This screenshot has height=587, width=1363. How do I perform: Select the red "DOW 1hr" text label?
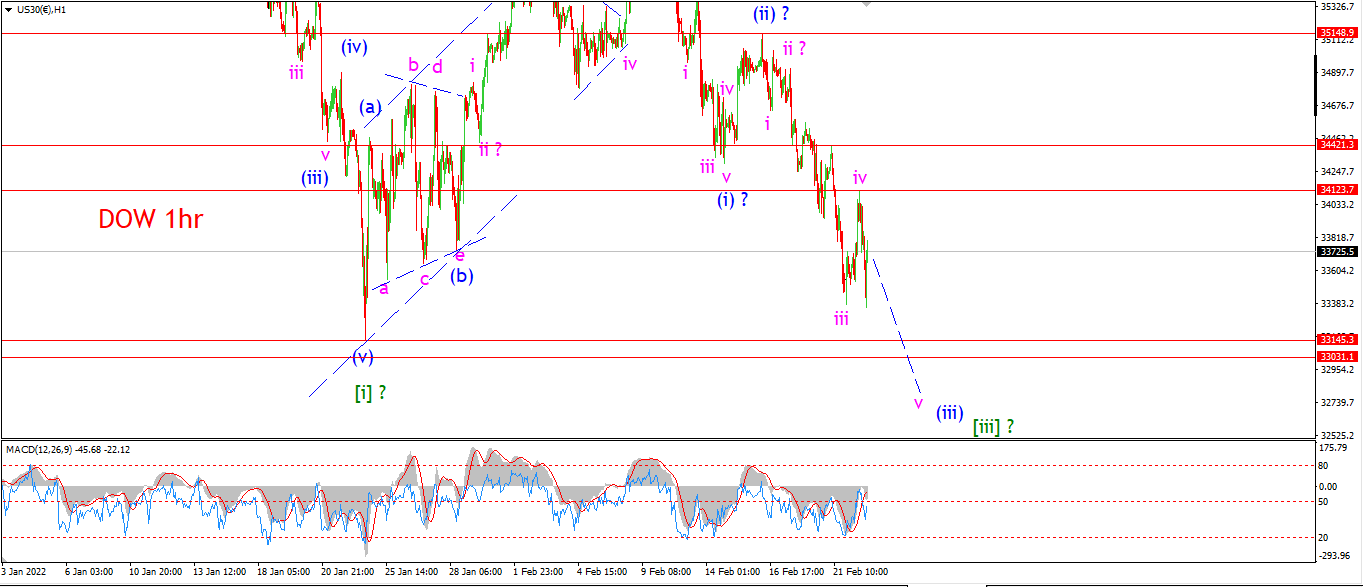coord(151,219)
